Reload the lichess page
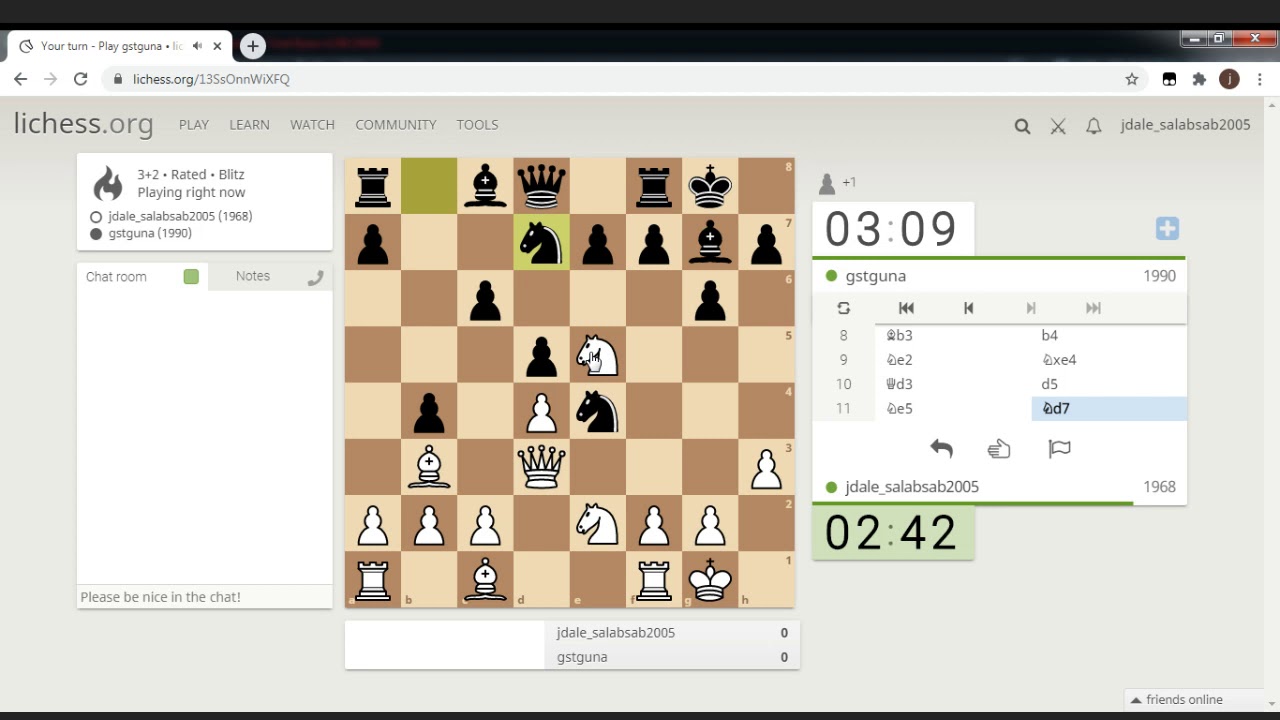Viewport: 1280px width, 720px height. 81,79
